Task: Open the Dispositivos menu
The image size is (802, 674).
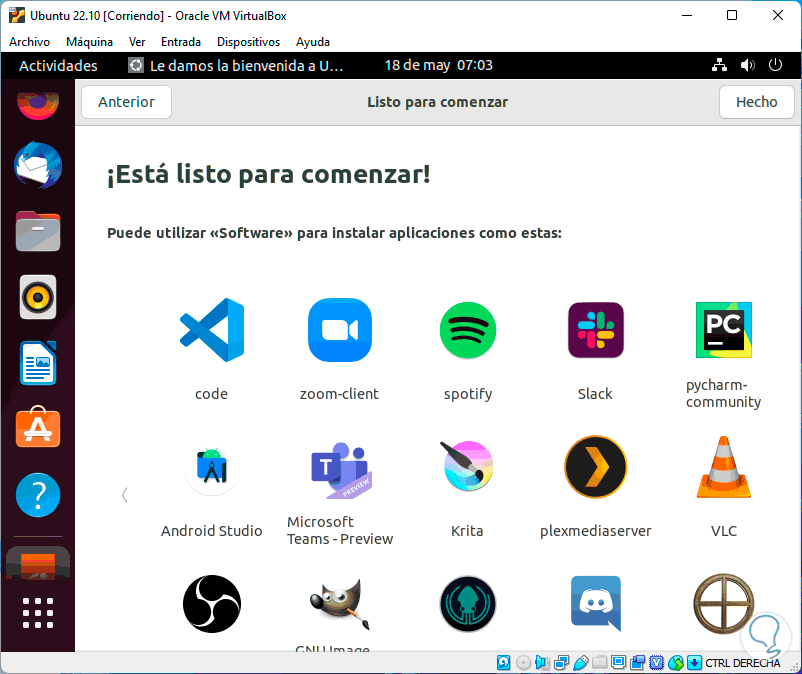Action: pyautogui.click(x=248, y=42)
